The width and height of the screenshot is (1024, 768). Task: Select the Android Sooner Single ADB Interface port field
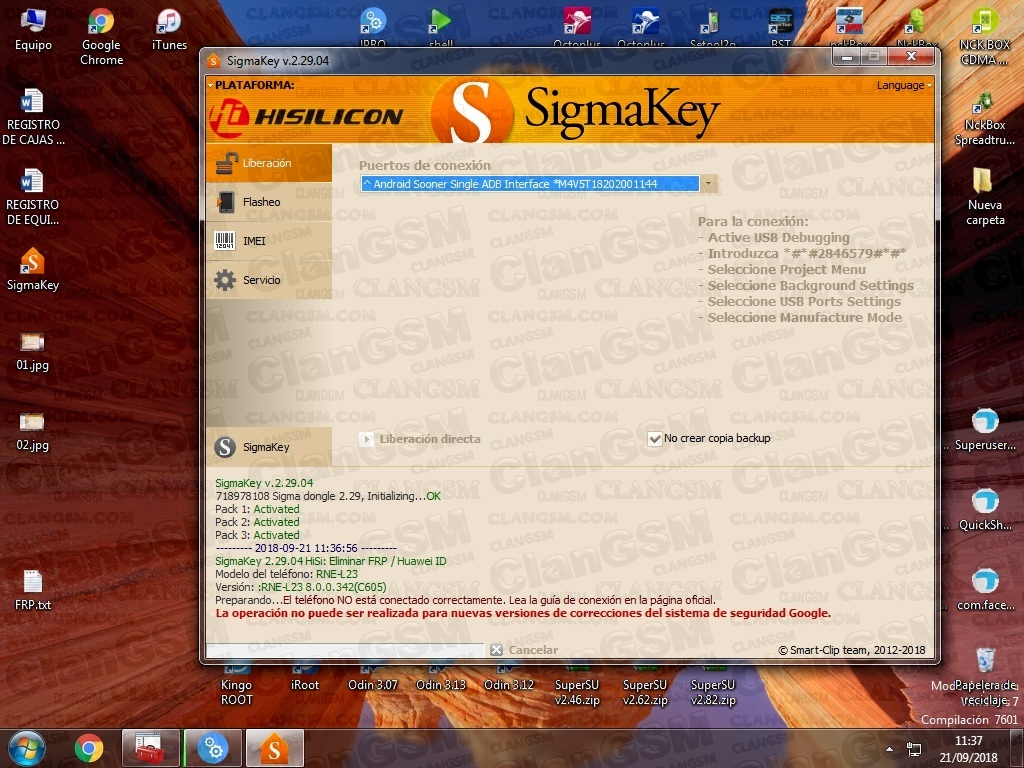click(530, 184)
